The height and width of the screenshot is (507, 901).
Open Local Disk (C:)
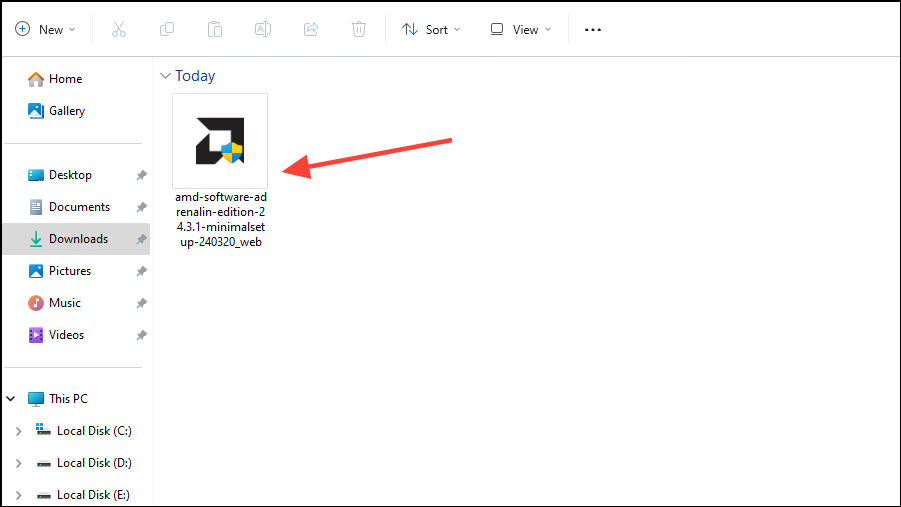coord(84,431)
